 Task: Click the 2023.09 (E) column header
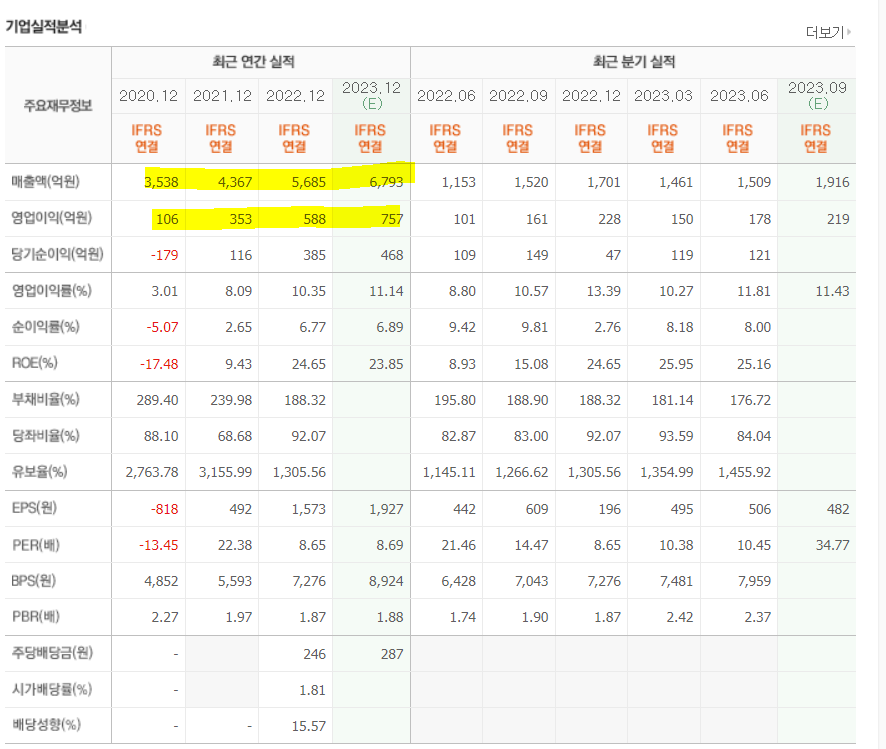817,95
